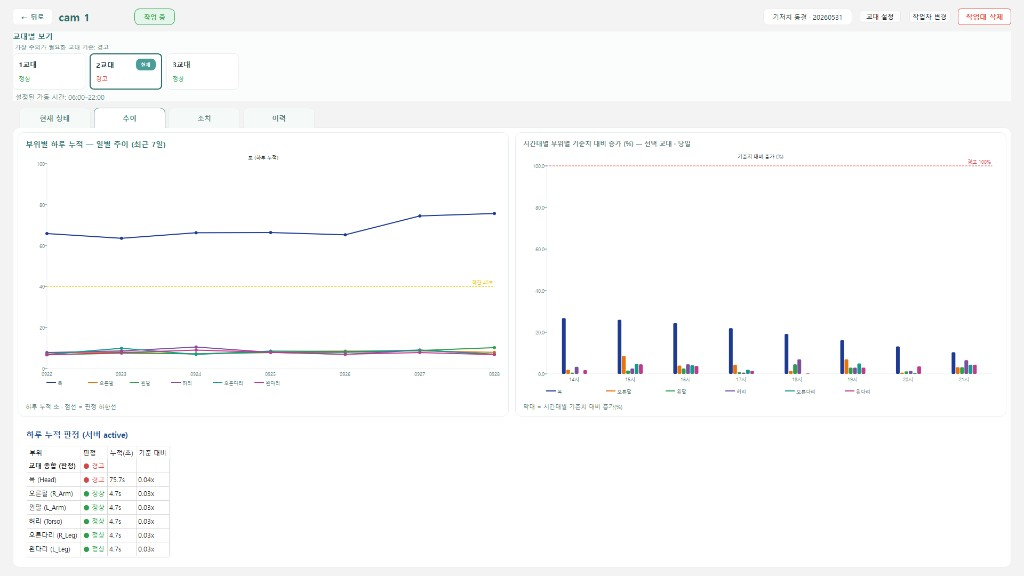Viewport: 1024px width, 576px height.
Task: Toggle the 목 series in bar chart legend
Action: point(554,391)
